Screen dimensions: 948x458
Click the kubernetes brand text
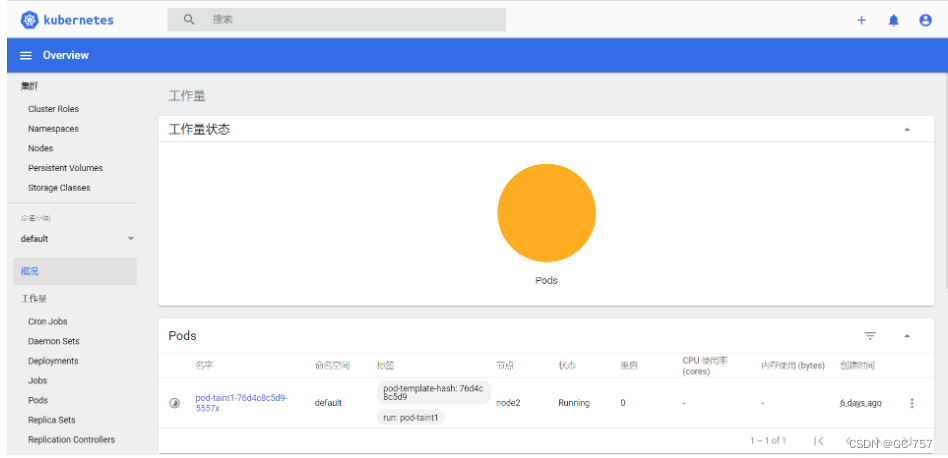(79, 20)
